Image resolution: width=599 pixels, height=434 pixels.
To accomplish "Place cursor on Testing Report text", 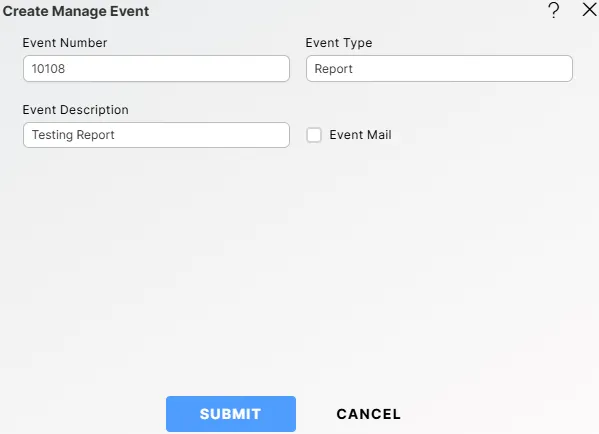I will (x=73, y=135).
